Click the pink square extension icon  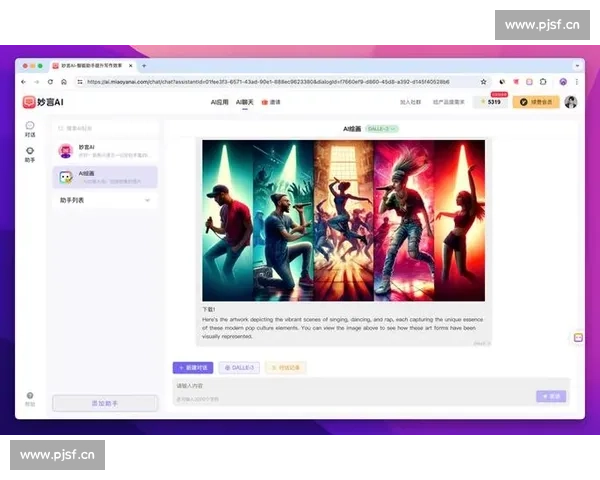529,82
